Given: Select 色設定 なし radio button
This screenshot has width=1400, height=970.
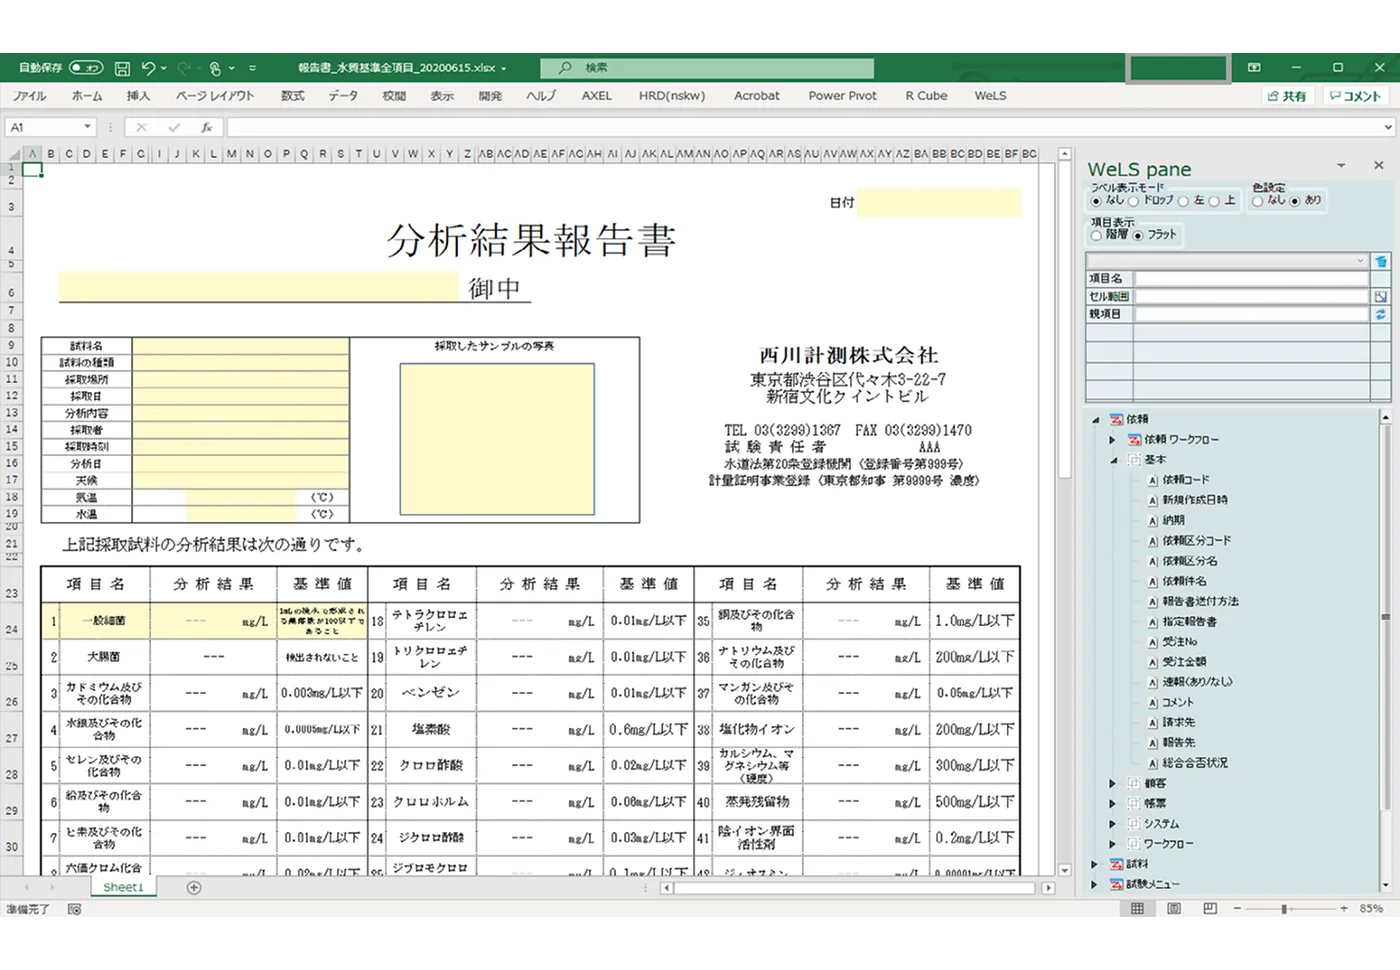Looking at the screenshot, I should 1258,201.
